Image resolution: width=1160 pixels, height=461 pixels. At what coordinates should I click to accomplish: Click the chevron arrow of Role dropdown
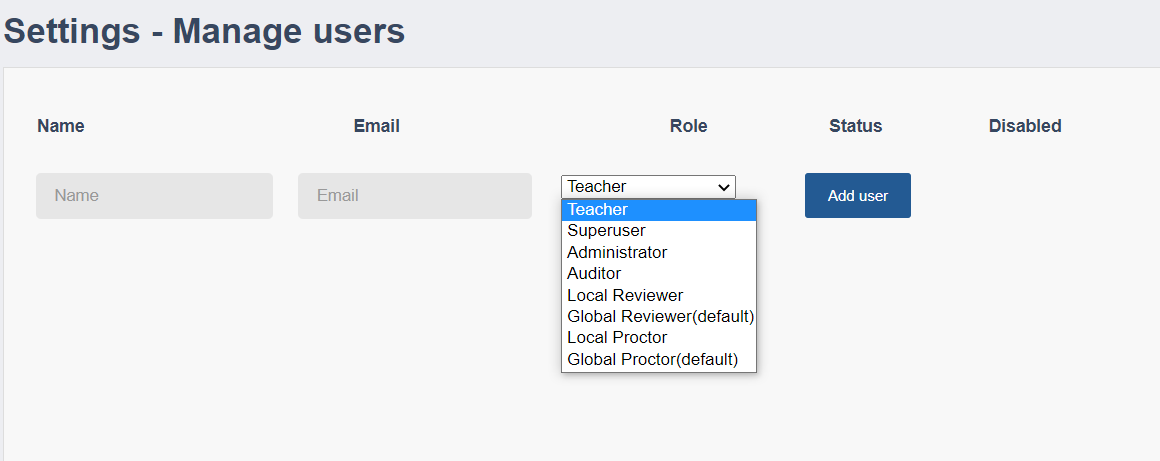point(724,187)
